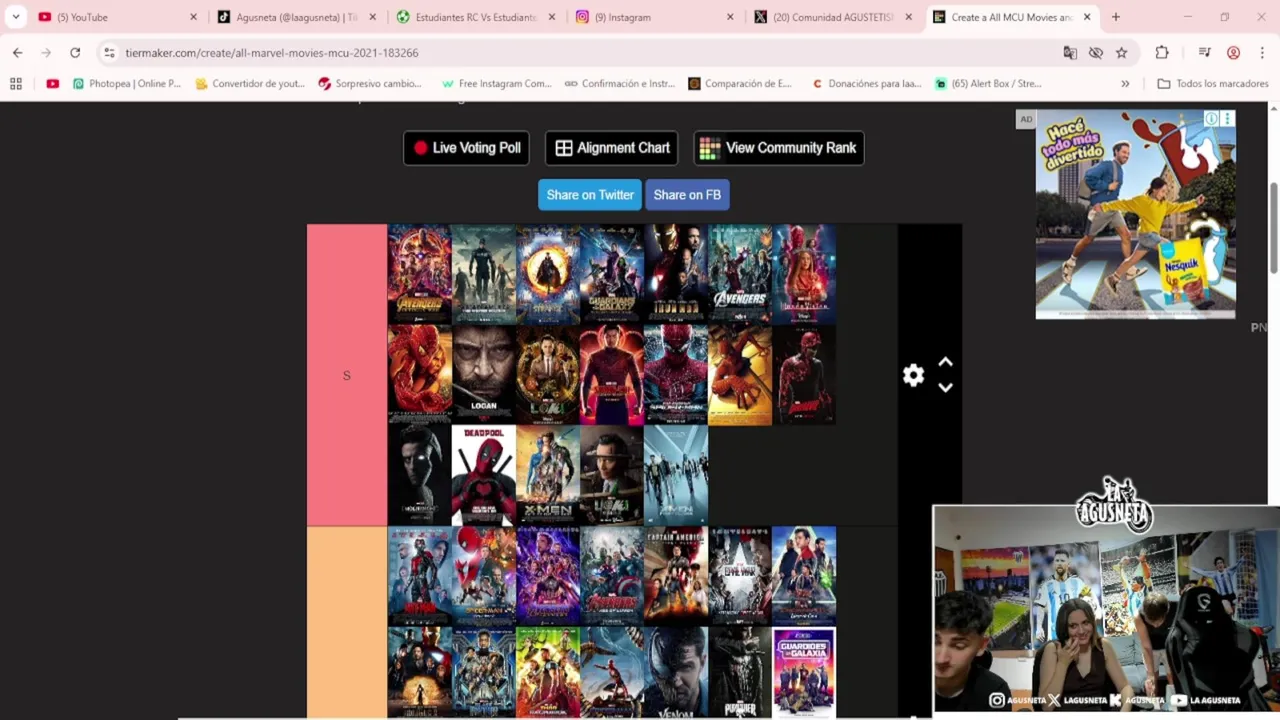
Task: Open the ad info icon
Action: [1211, 119]
